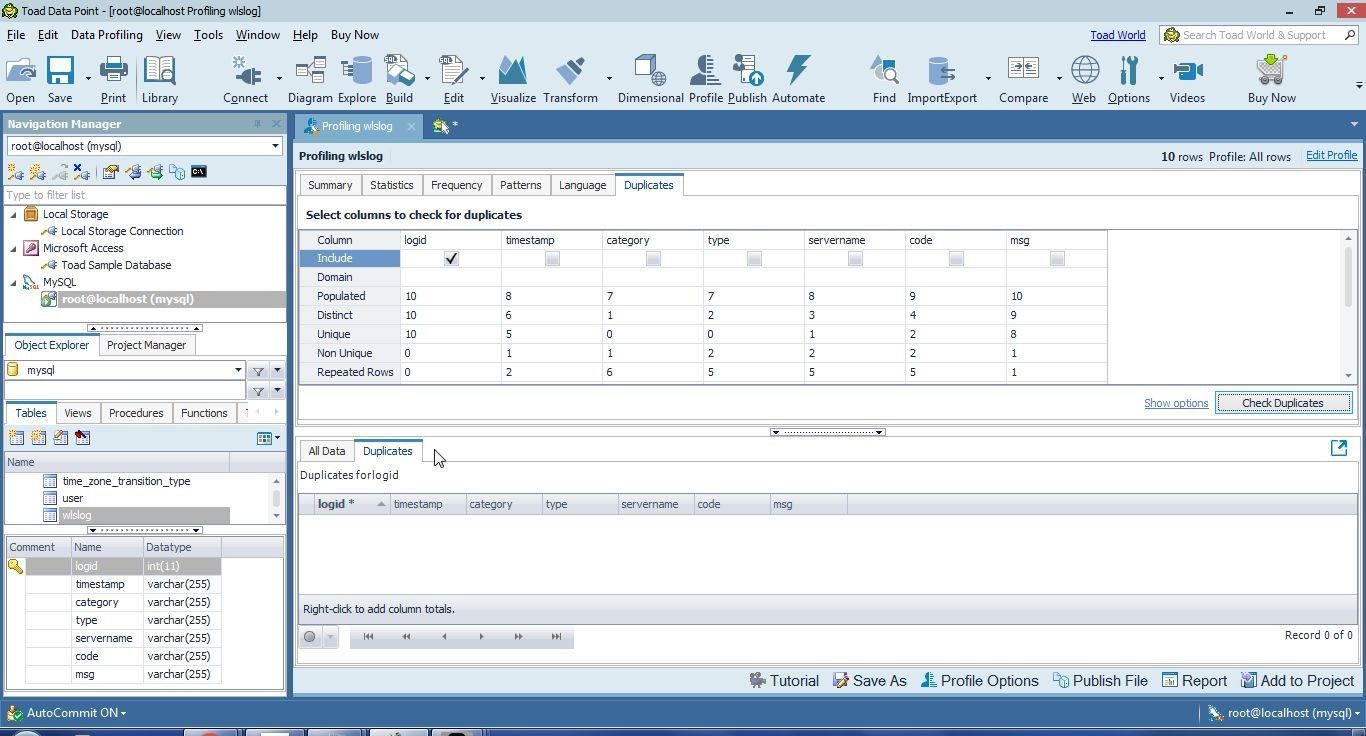
Task: Open the Toad World link
Action: (1118, 35)
